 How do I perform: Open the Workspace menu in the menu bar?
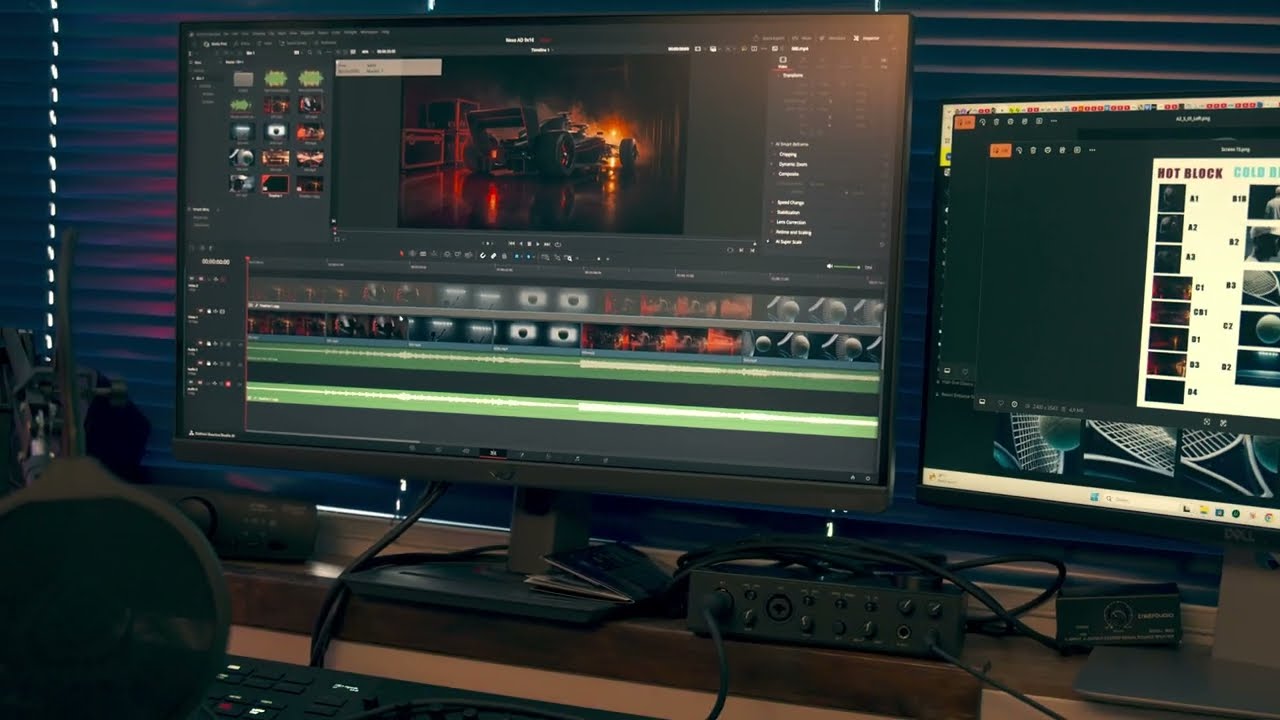pos(369,32)
